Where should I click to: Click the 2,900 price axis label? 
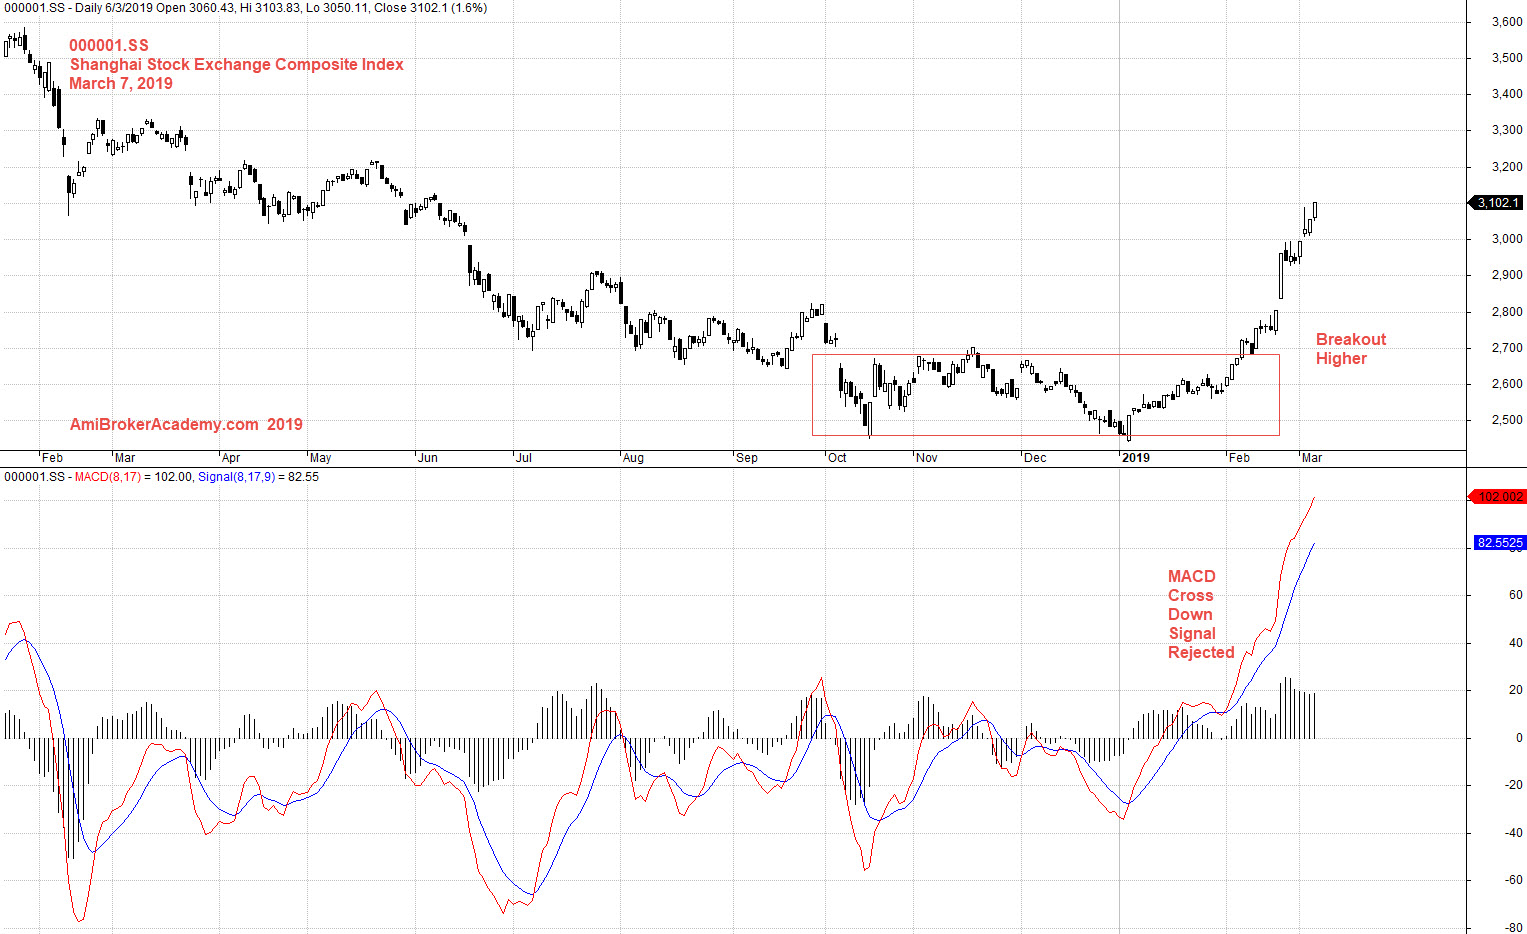click(x=1507, y=275)
